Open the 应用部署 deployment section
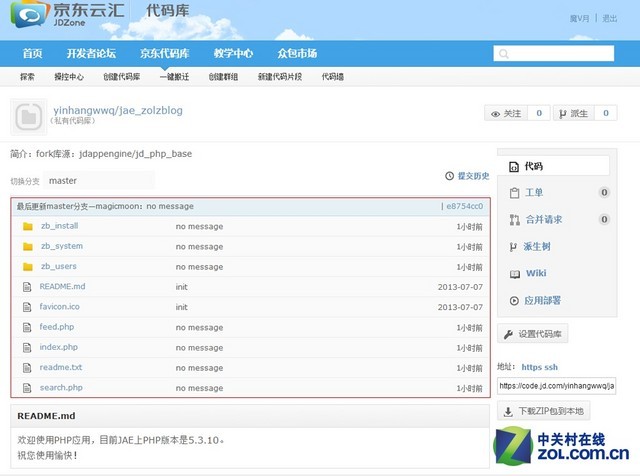 click(x=542, y=300)
